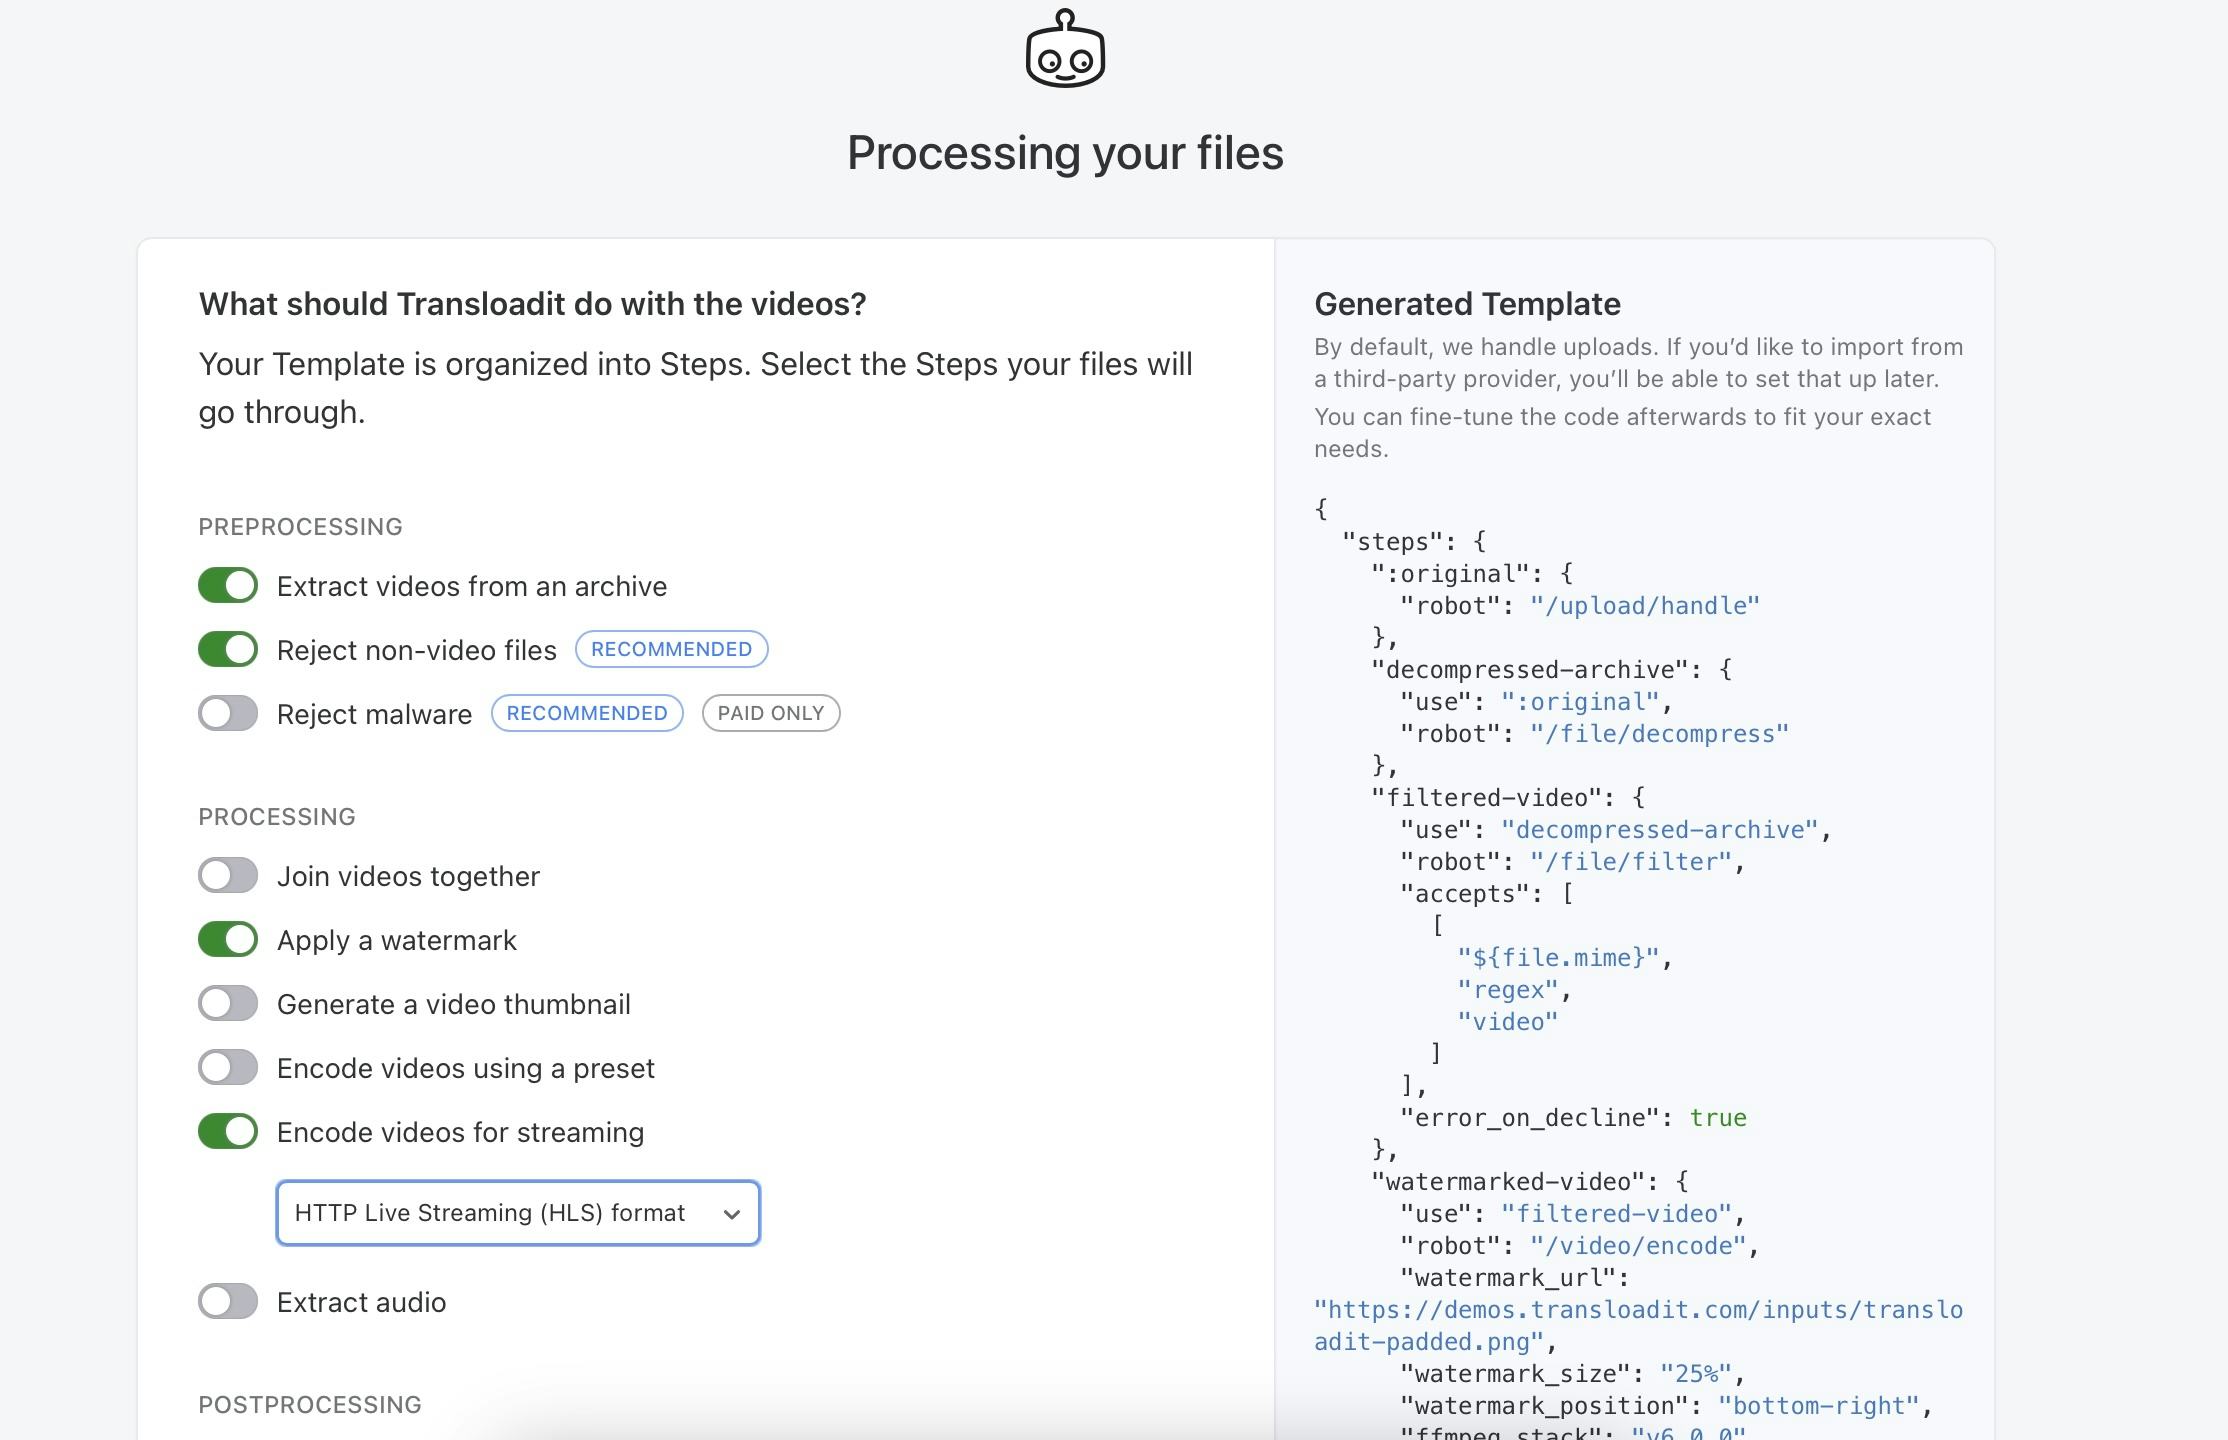
Task: Disable the Extract videos from an archive toggle
Action: click(228, 585)
